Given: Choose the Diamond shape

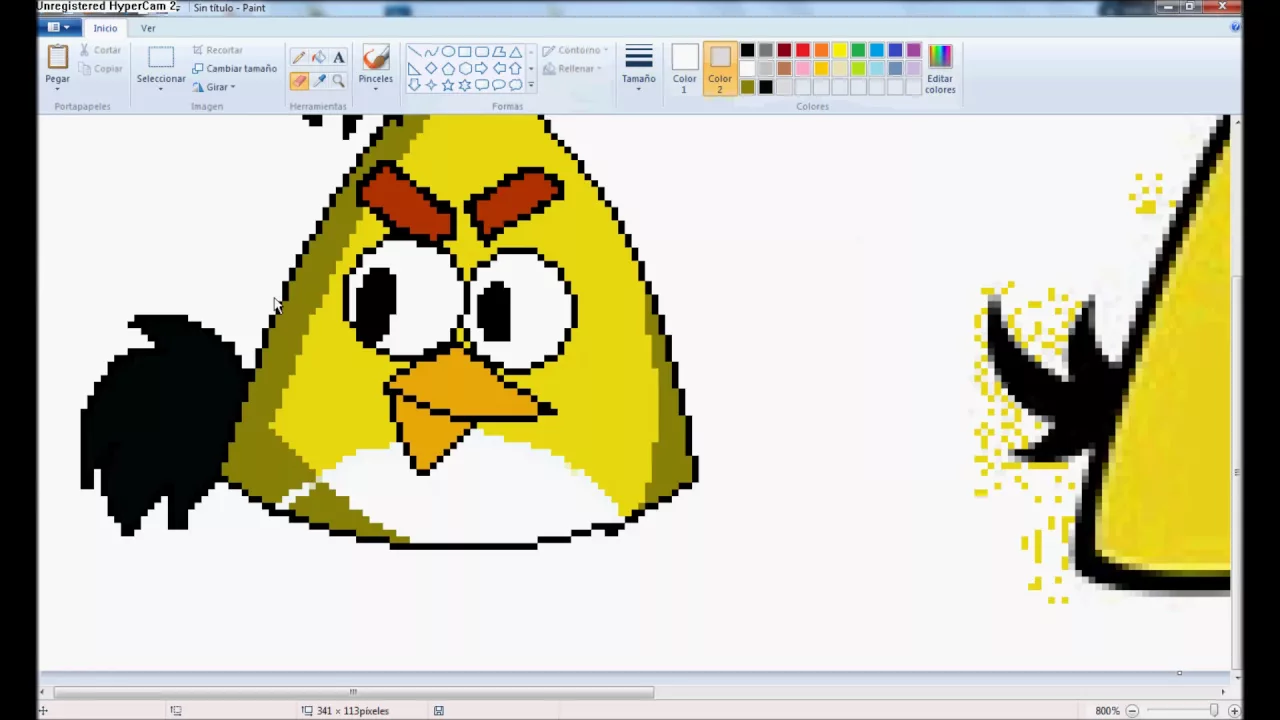Looking at the screenshot, I should tap(431, 69).
